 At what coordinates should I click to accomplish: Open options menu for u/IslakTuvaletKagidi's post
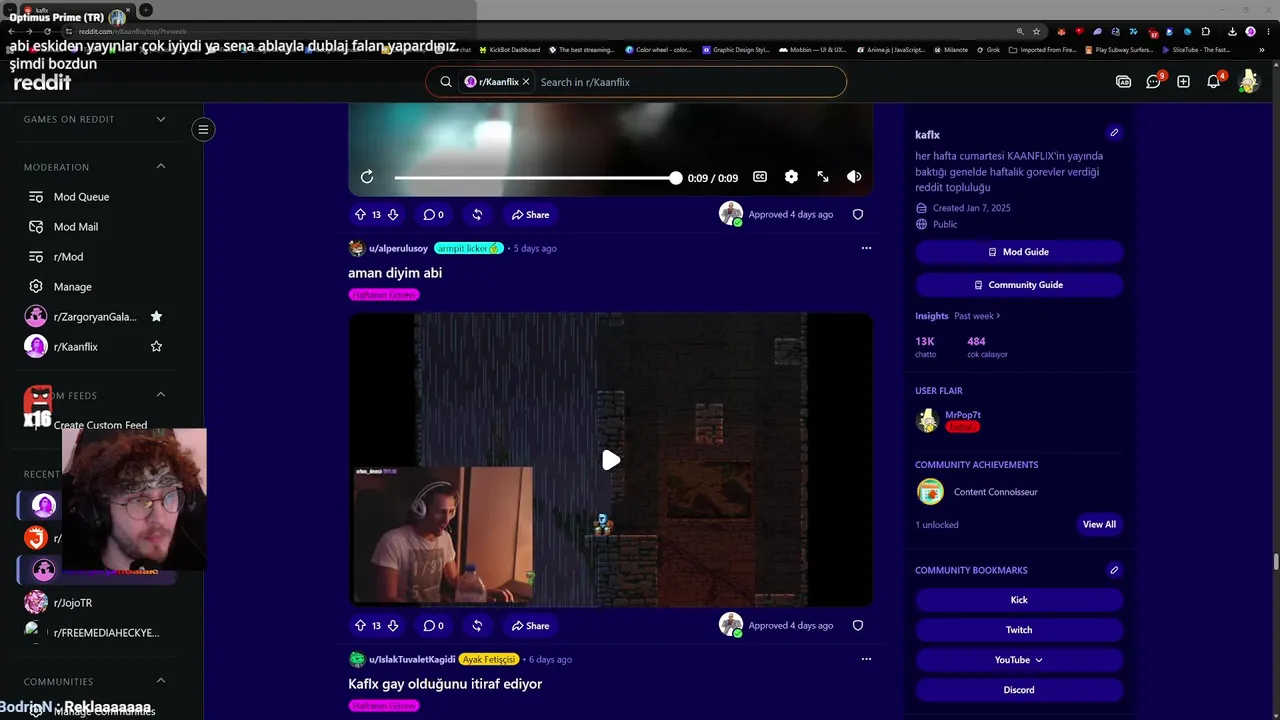(x=866, y=659)
